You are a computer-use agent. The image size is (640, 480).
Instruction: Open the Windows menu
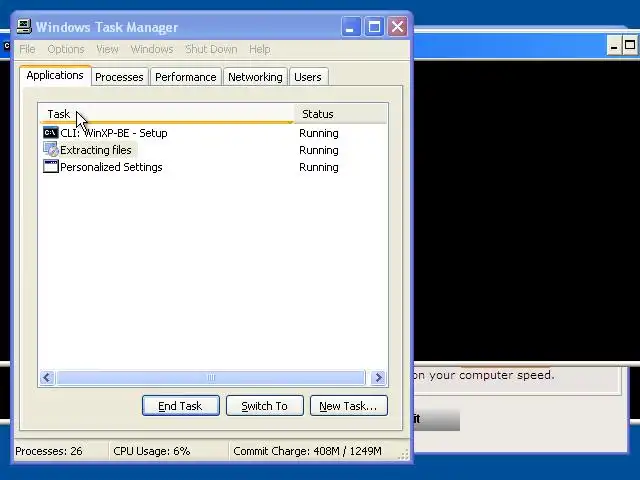152,49
